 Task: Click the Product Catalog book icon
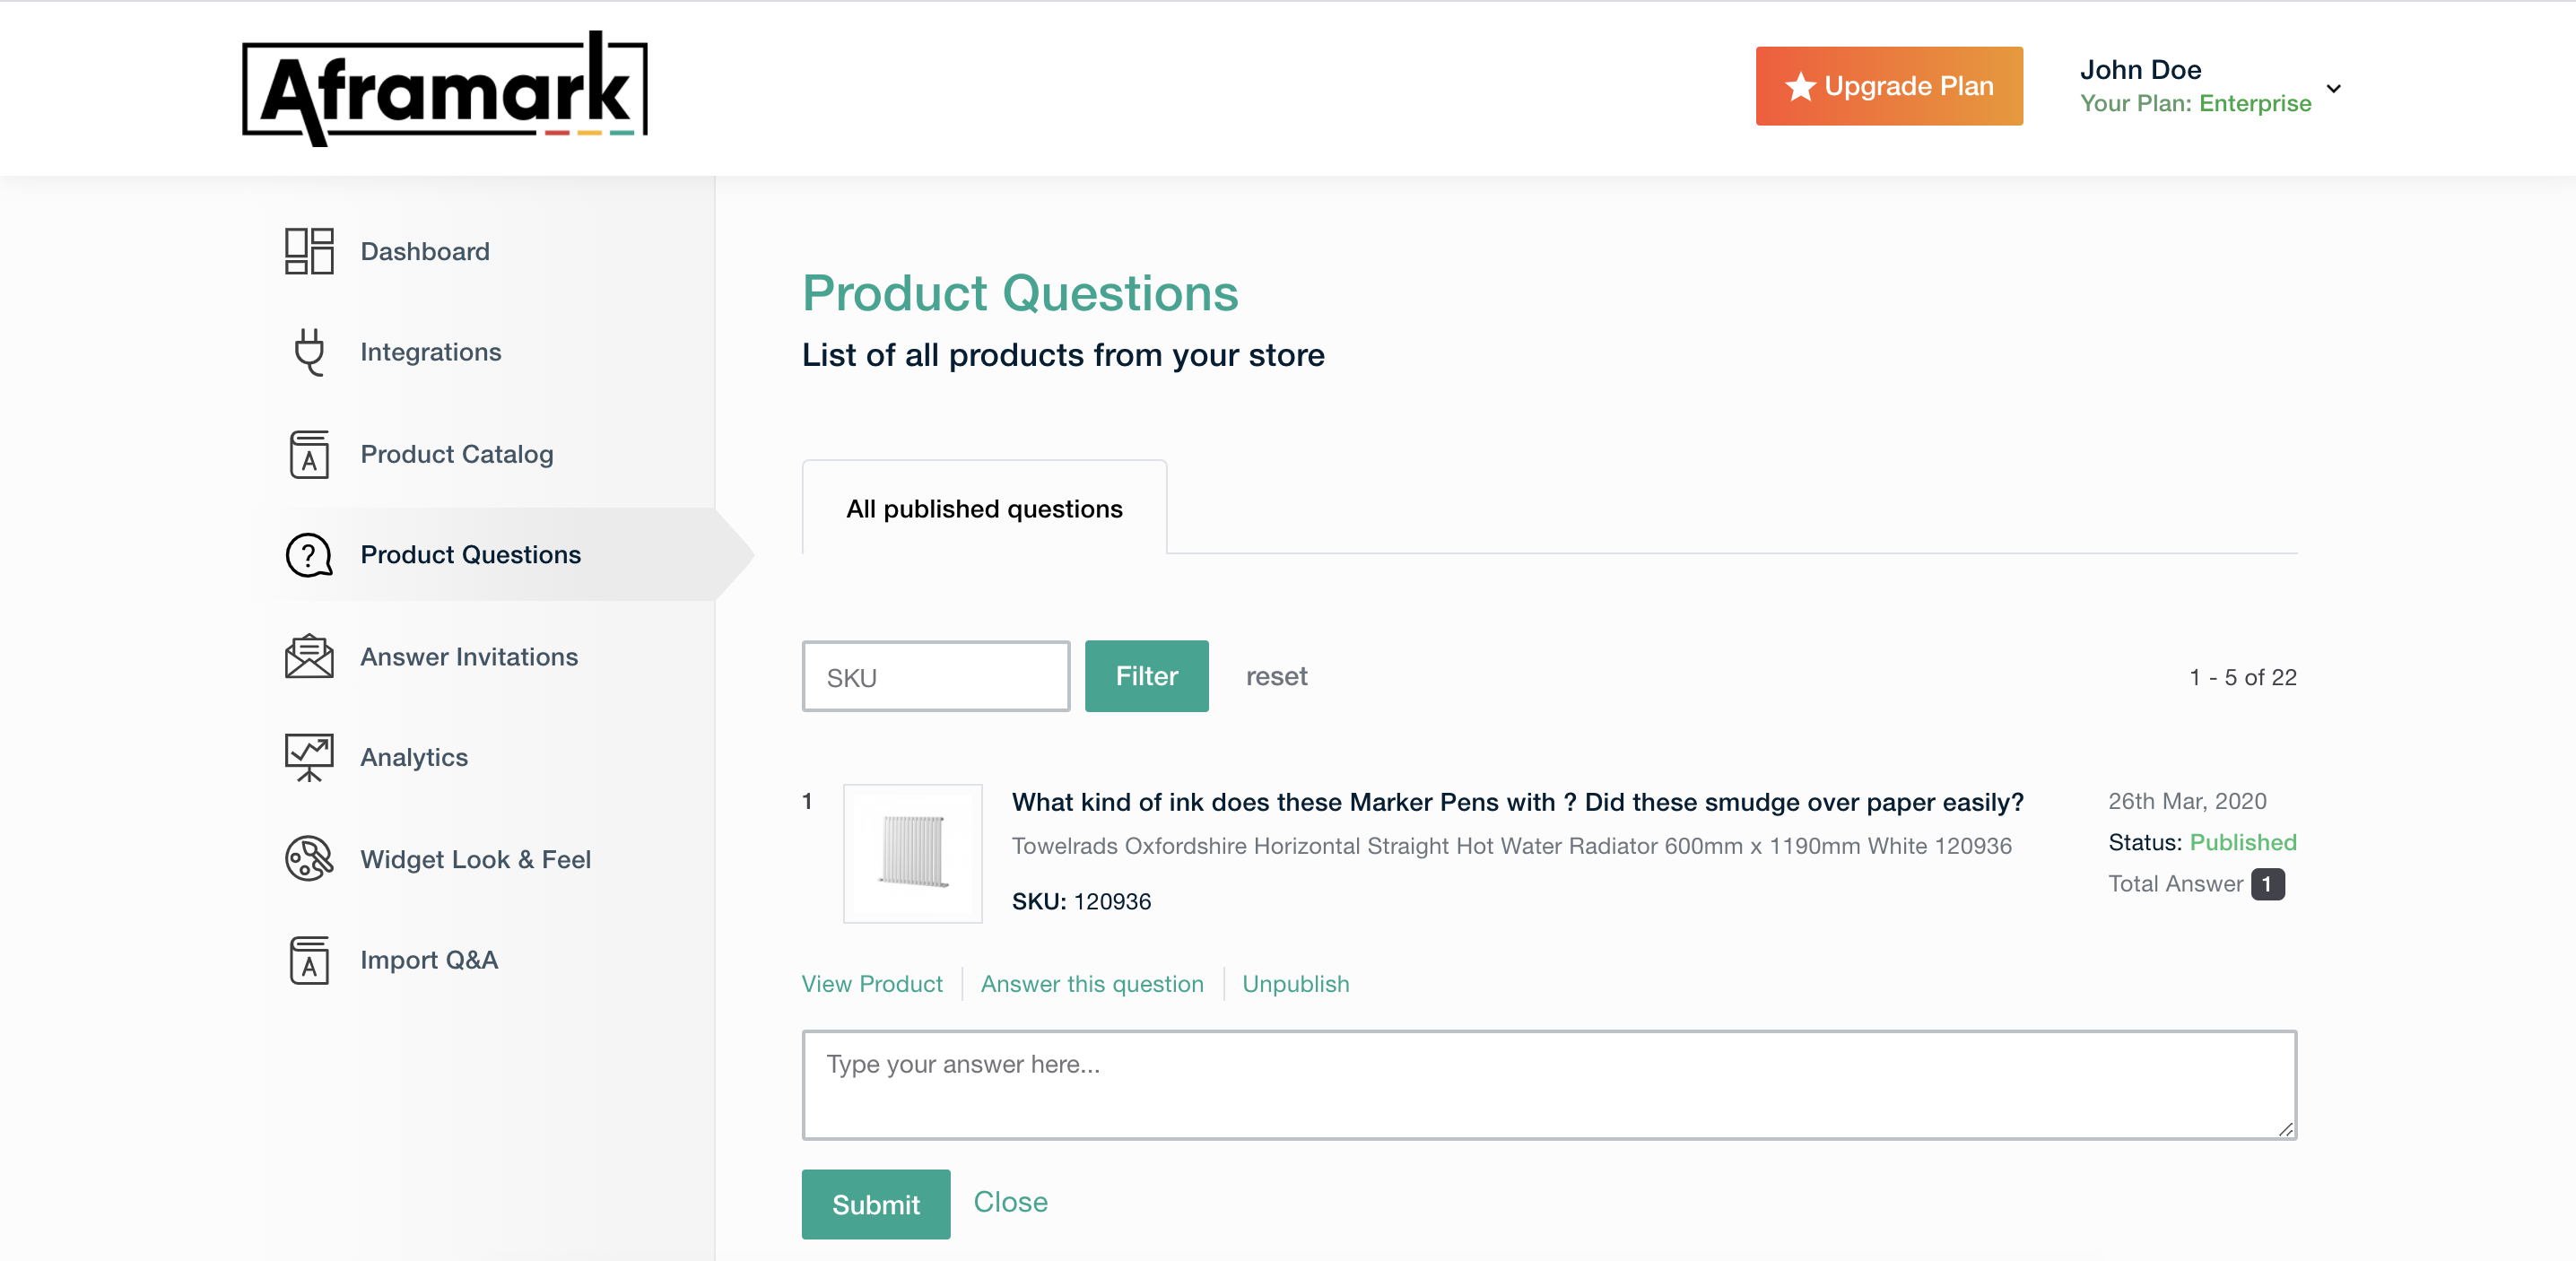(x=308, y=454)
